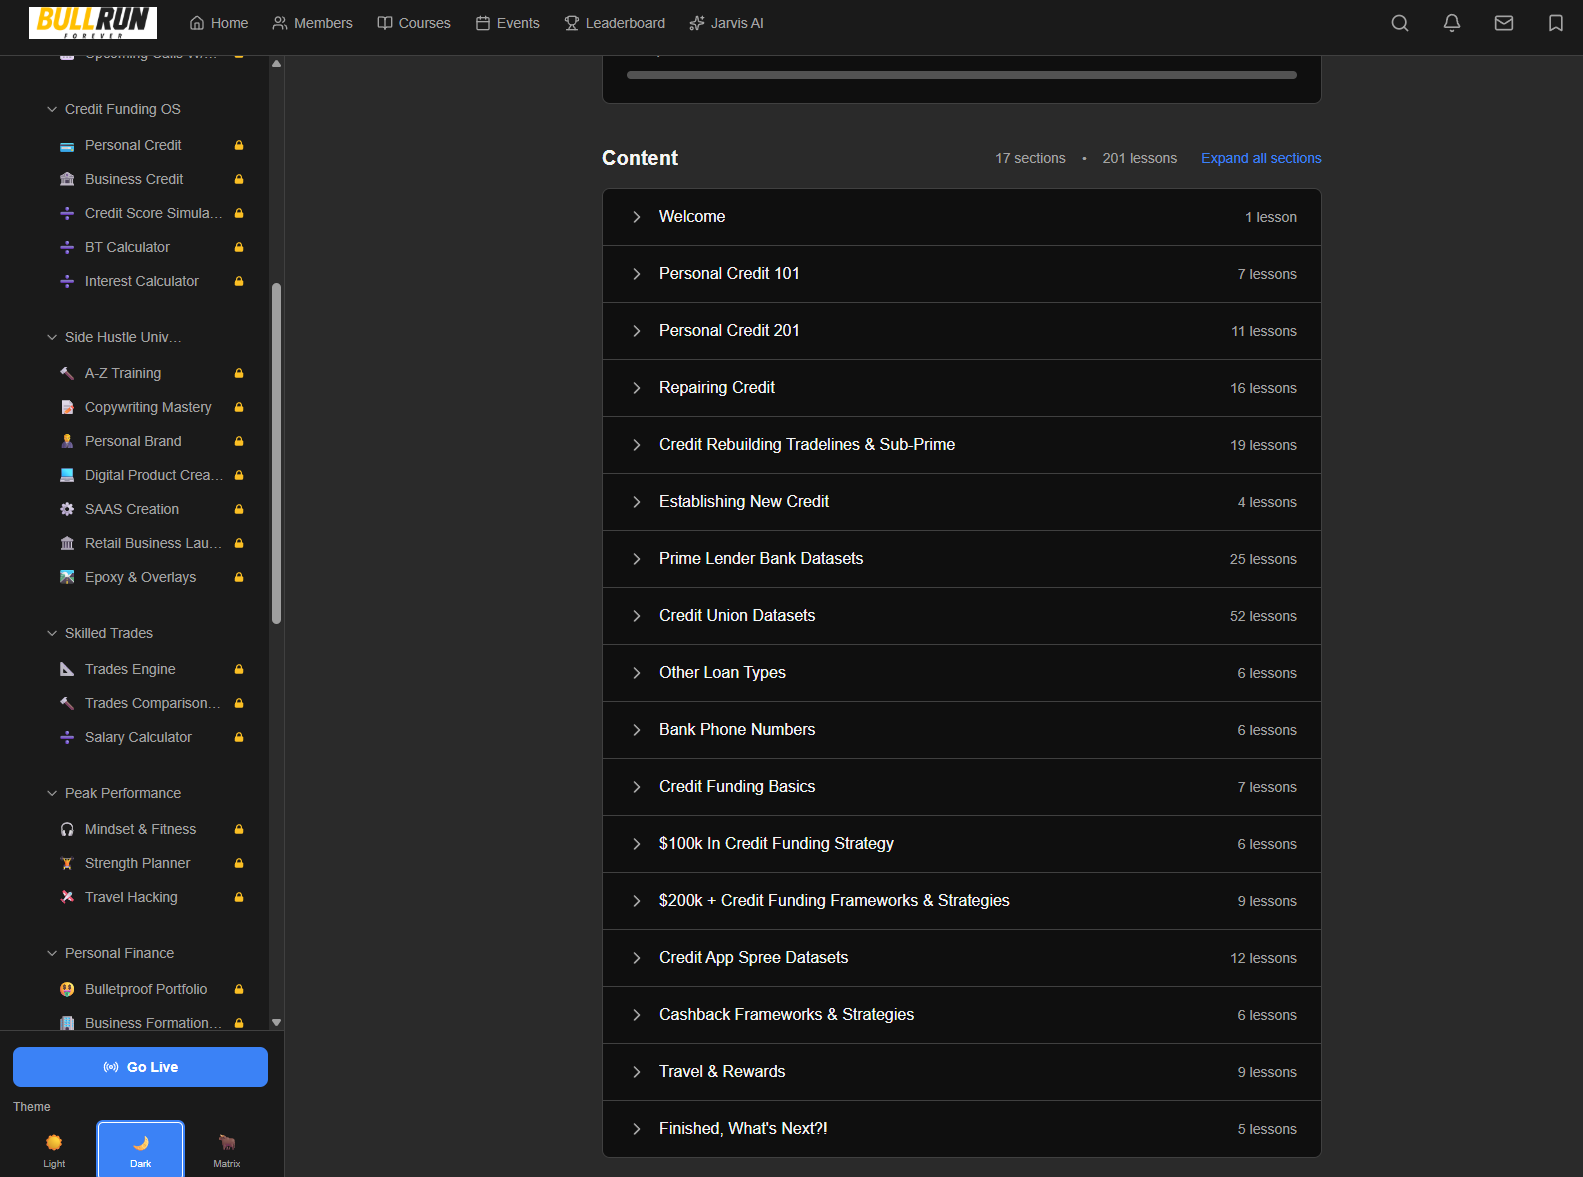Open the search icon in top bar
Screen dimensions: 1583x1177
coord(1400,23)
